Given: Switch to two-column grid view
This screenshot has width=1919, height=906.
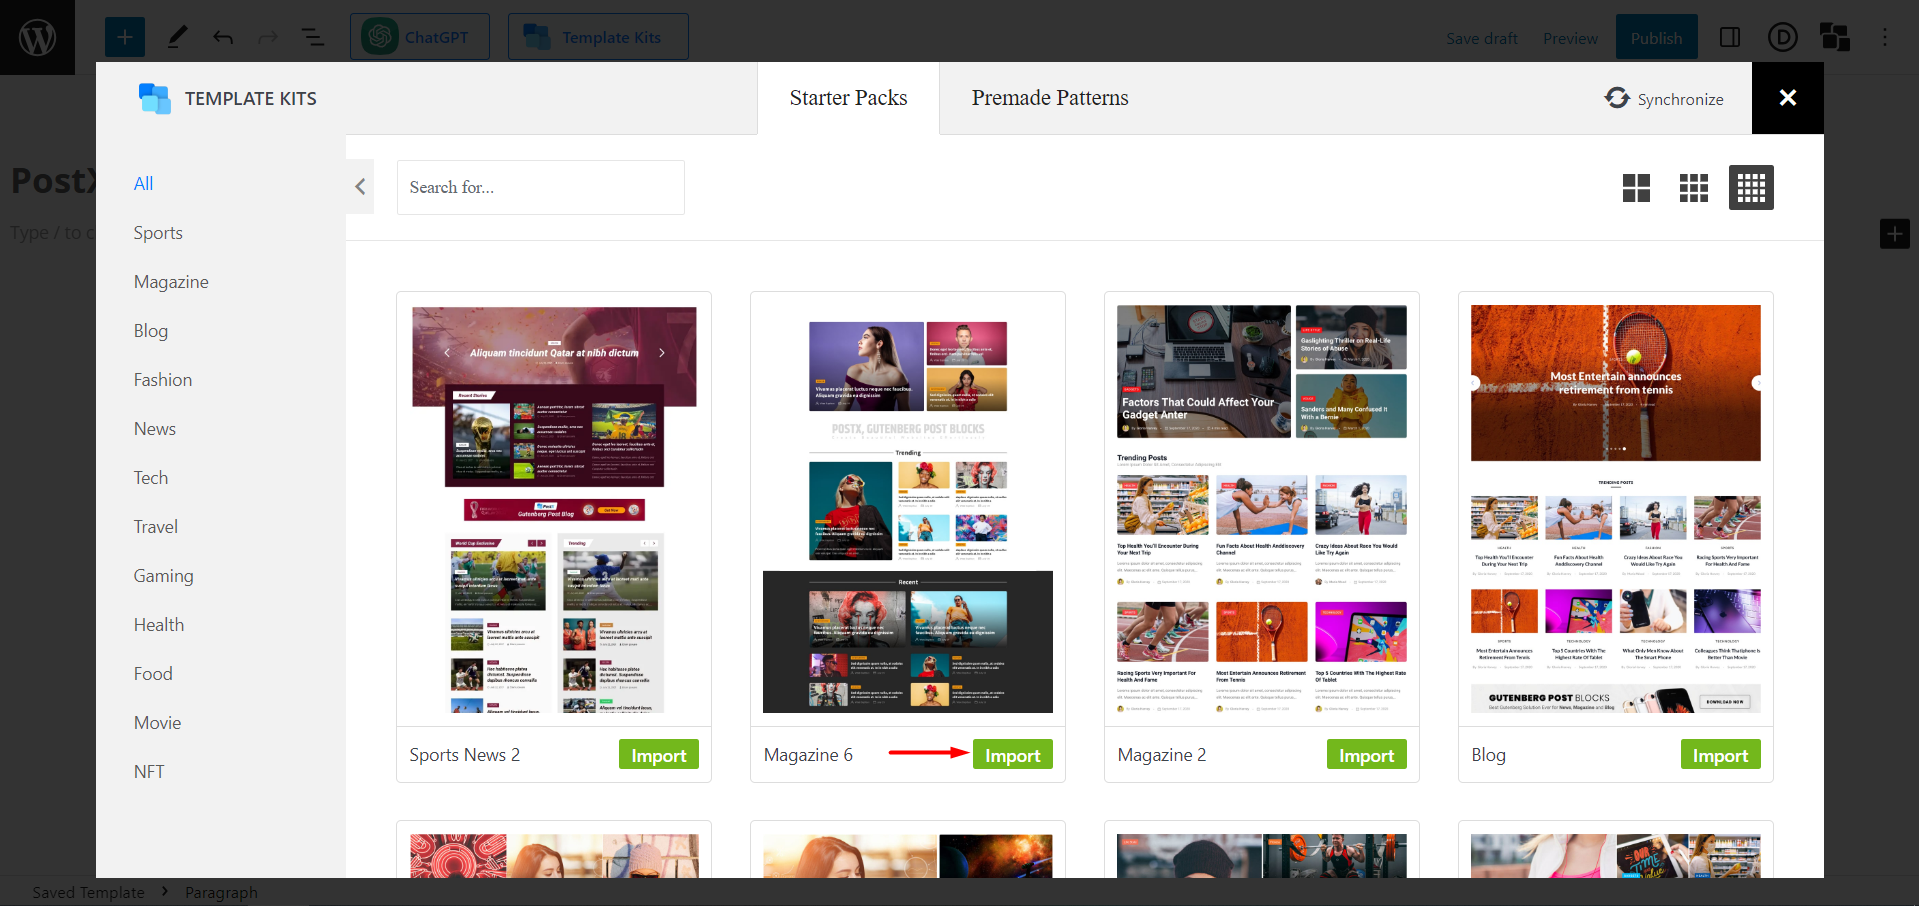Looking at the screenshot, I should coord(1636,188).
